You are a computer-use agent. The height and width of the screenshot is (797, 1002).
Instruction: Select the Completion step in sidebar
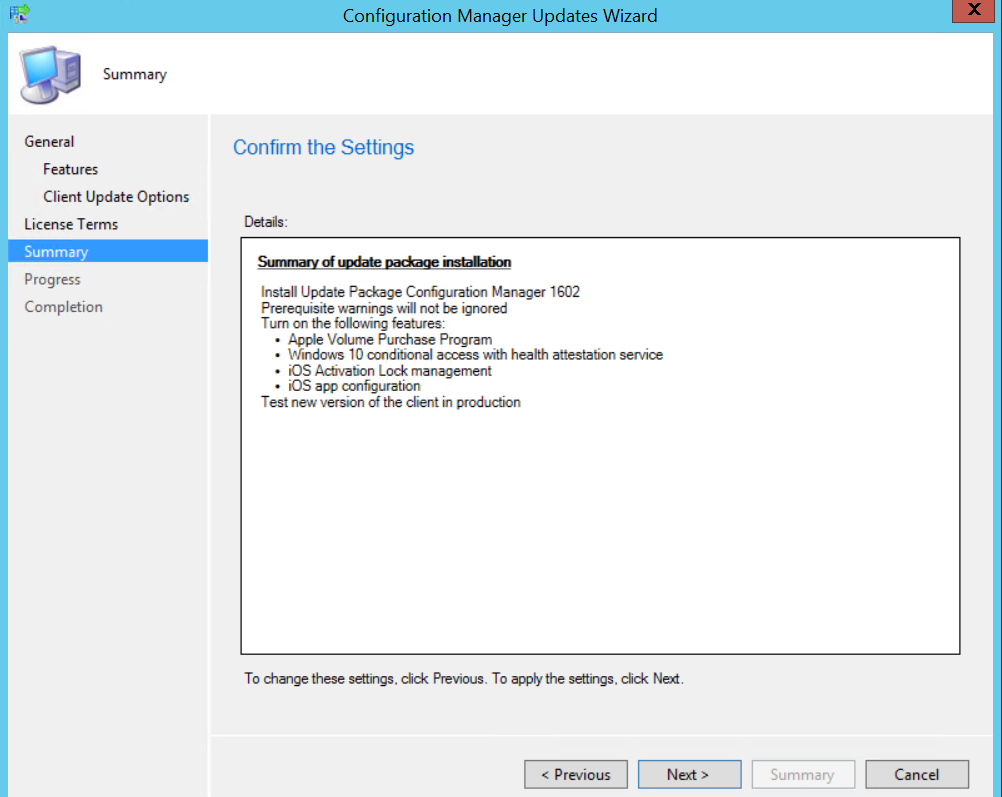pos(63,306)
